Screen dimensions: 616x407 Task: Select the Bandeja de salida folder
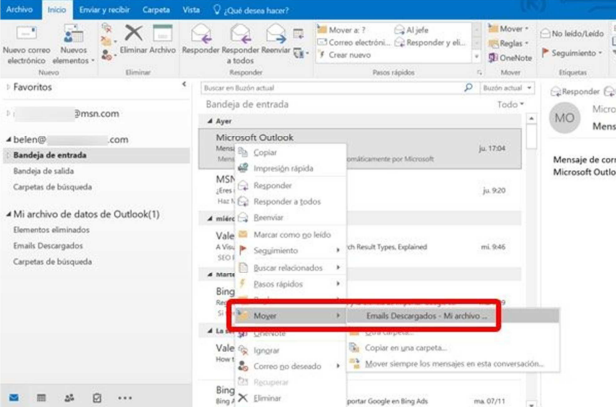[x=41, y=171]
